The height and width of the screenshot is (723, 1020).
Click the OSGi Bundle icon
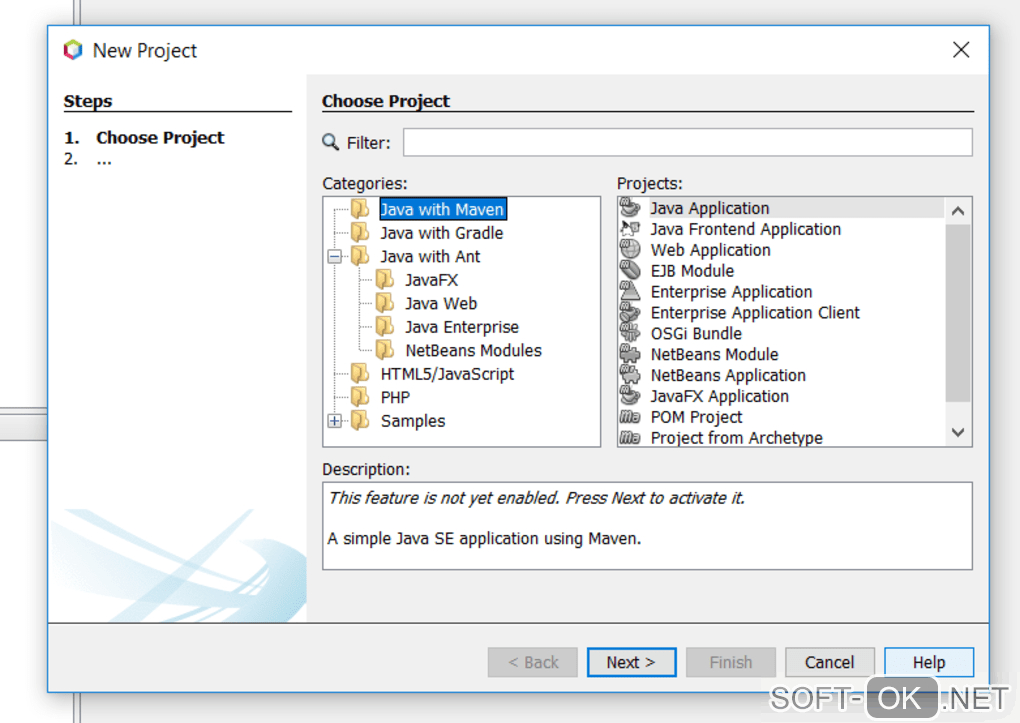pos(630,334)
